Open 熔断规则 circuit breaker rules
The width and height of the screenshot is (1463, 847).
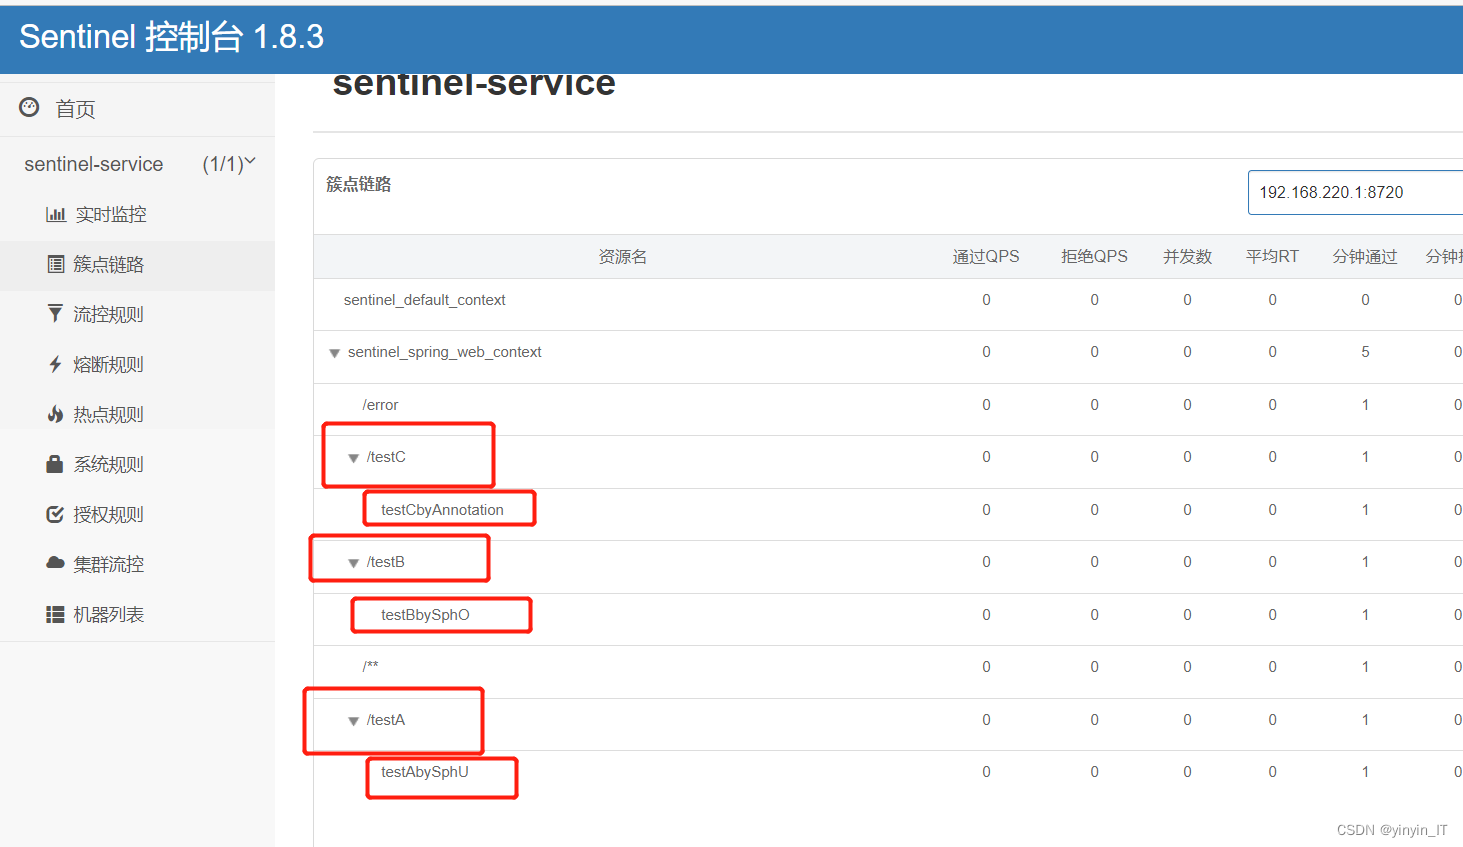pos(109,364)
